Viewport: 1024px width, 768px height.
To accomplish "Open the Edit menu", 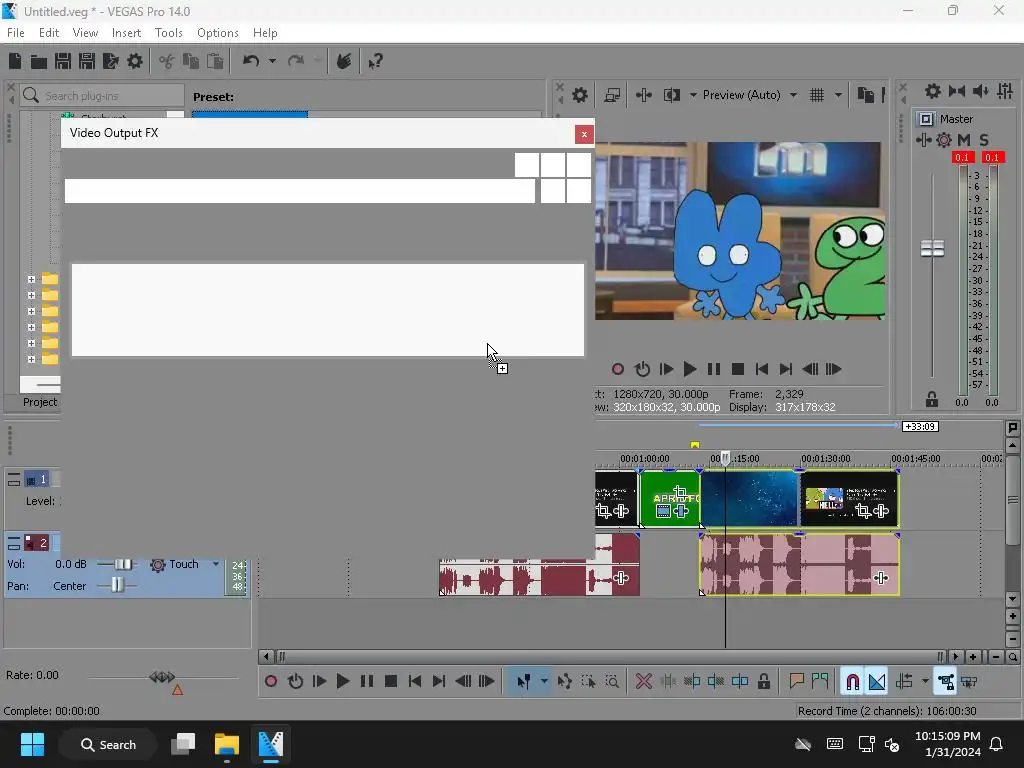I will [x=49, y=33].
